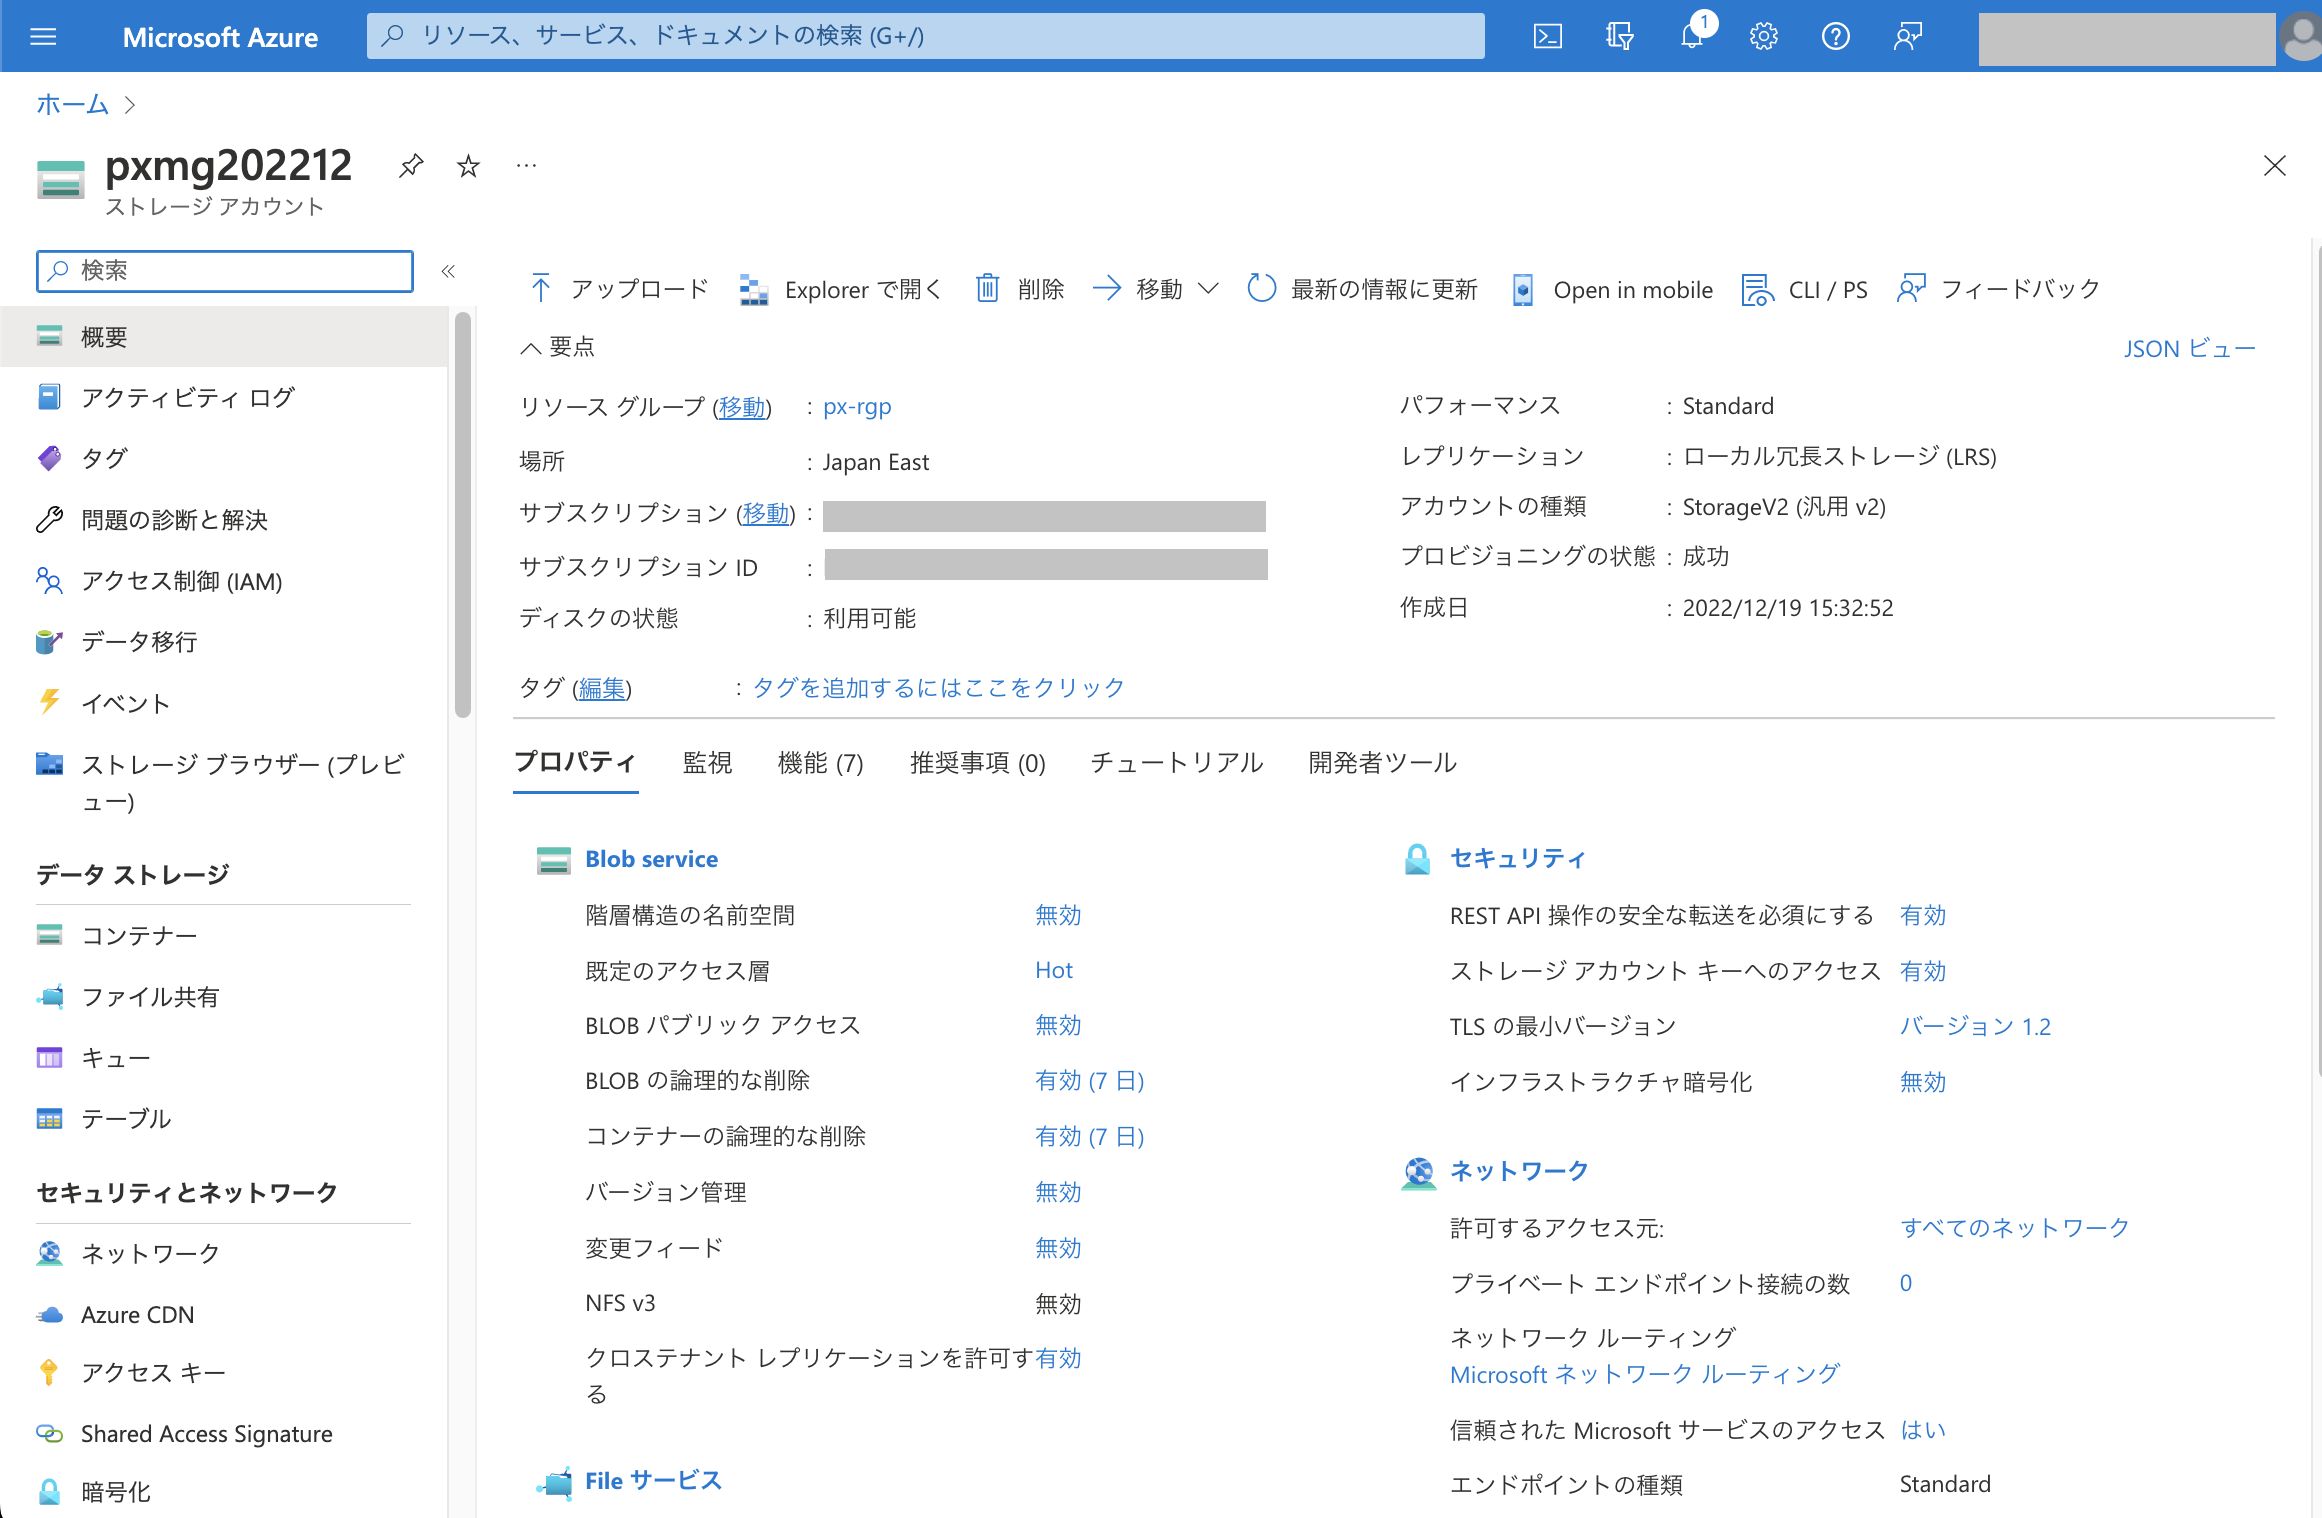
Task: Open notifications bell icon
Action: 1692,37
